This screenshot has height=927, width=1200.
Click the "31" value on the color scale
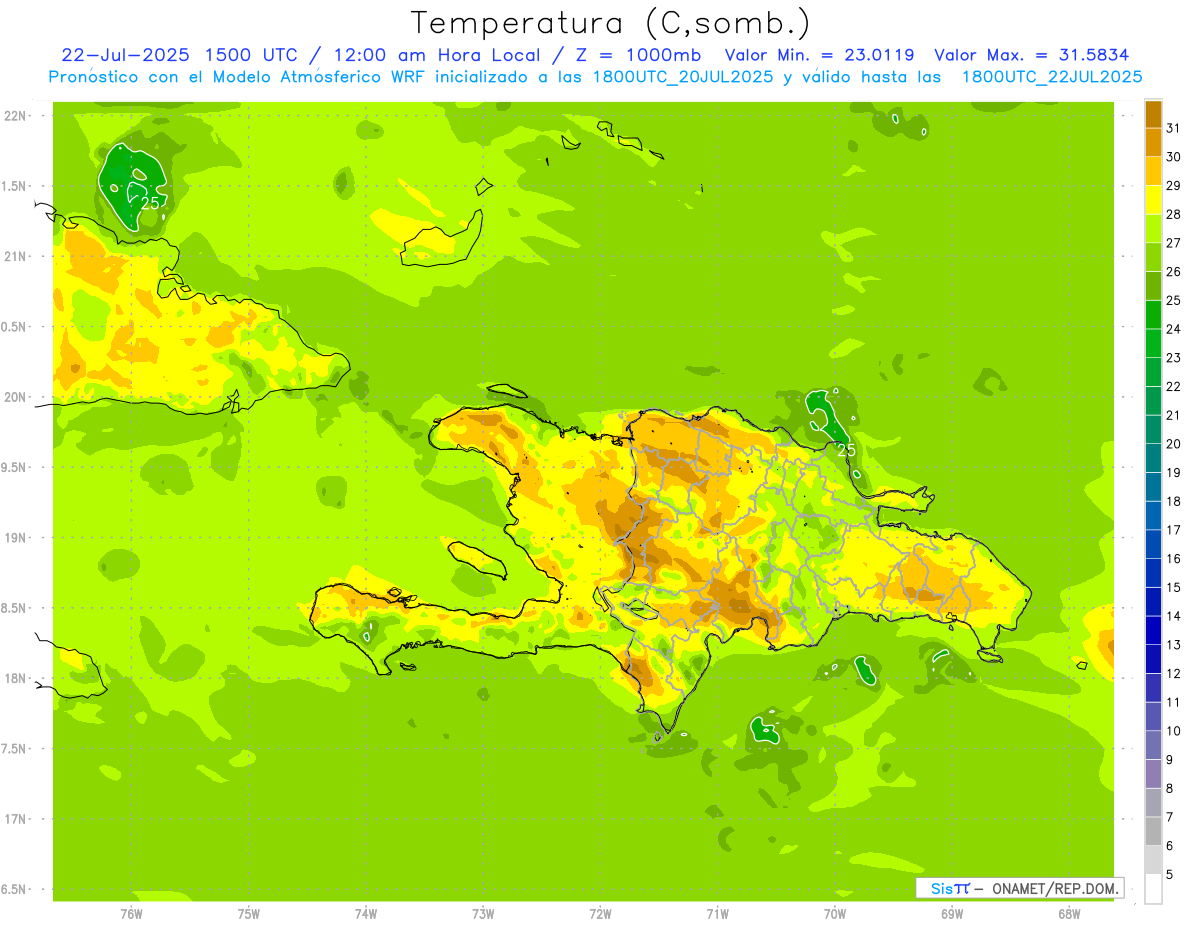point(1174,128)
